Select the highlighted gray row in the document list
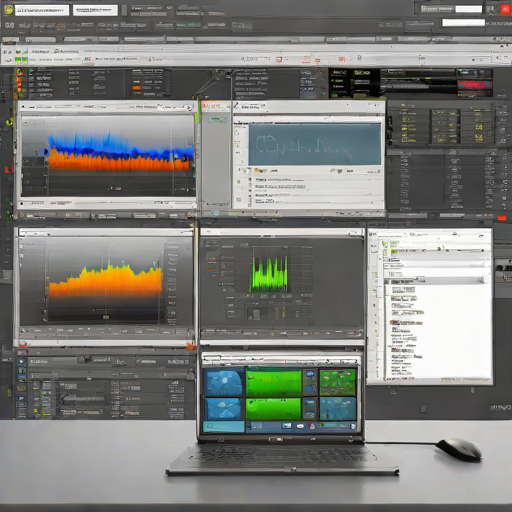Screen dimensions: 512x512 click(434, 281)
